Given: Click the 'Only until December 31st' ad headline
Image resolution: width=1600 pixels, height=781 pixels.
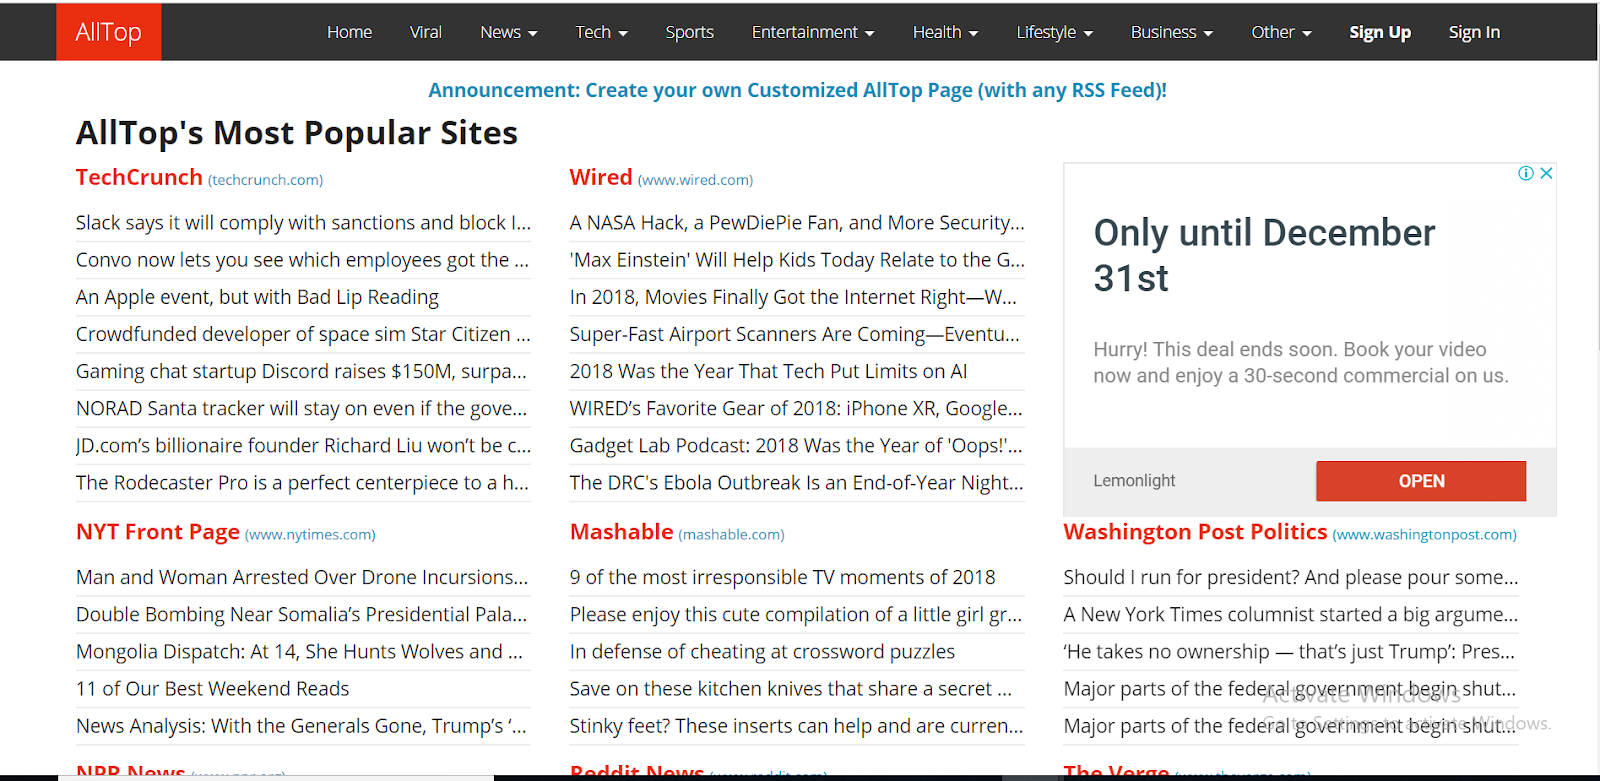Looking at the screenshot, I should 1264,255.
